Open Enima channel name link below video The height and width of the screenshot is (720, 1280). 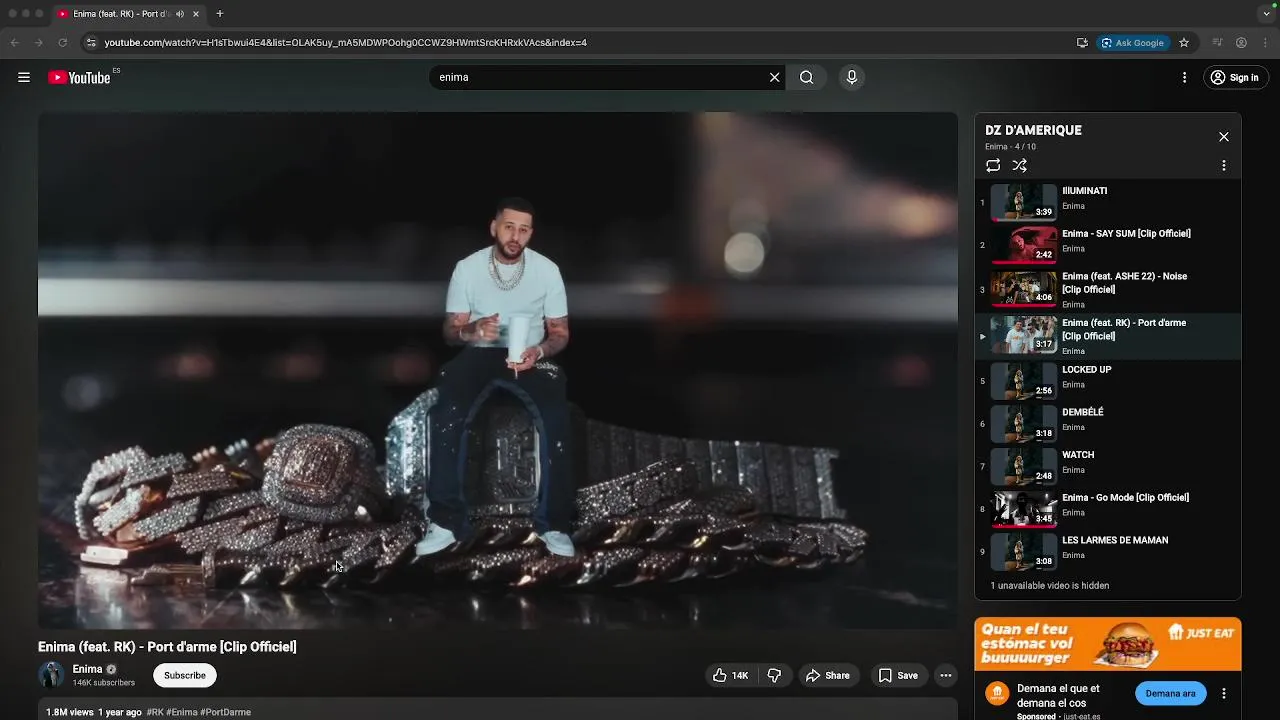tap(87, 669)
